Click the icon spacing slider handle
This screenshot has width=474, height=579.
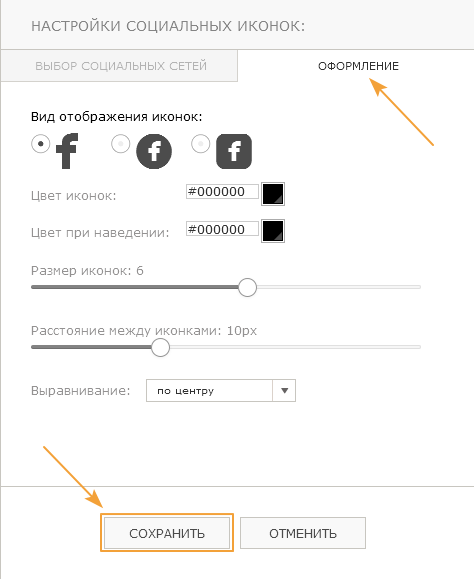pos(160,347)
